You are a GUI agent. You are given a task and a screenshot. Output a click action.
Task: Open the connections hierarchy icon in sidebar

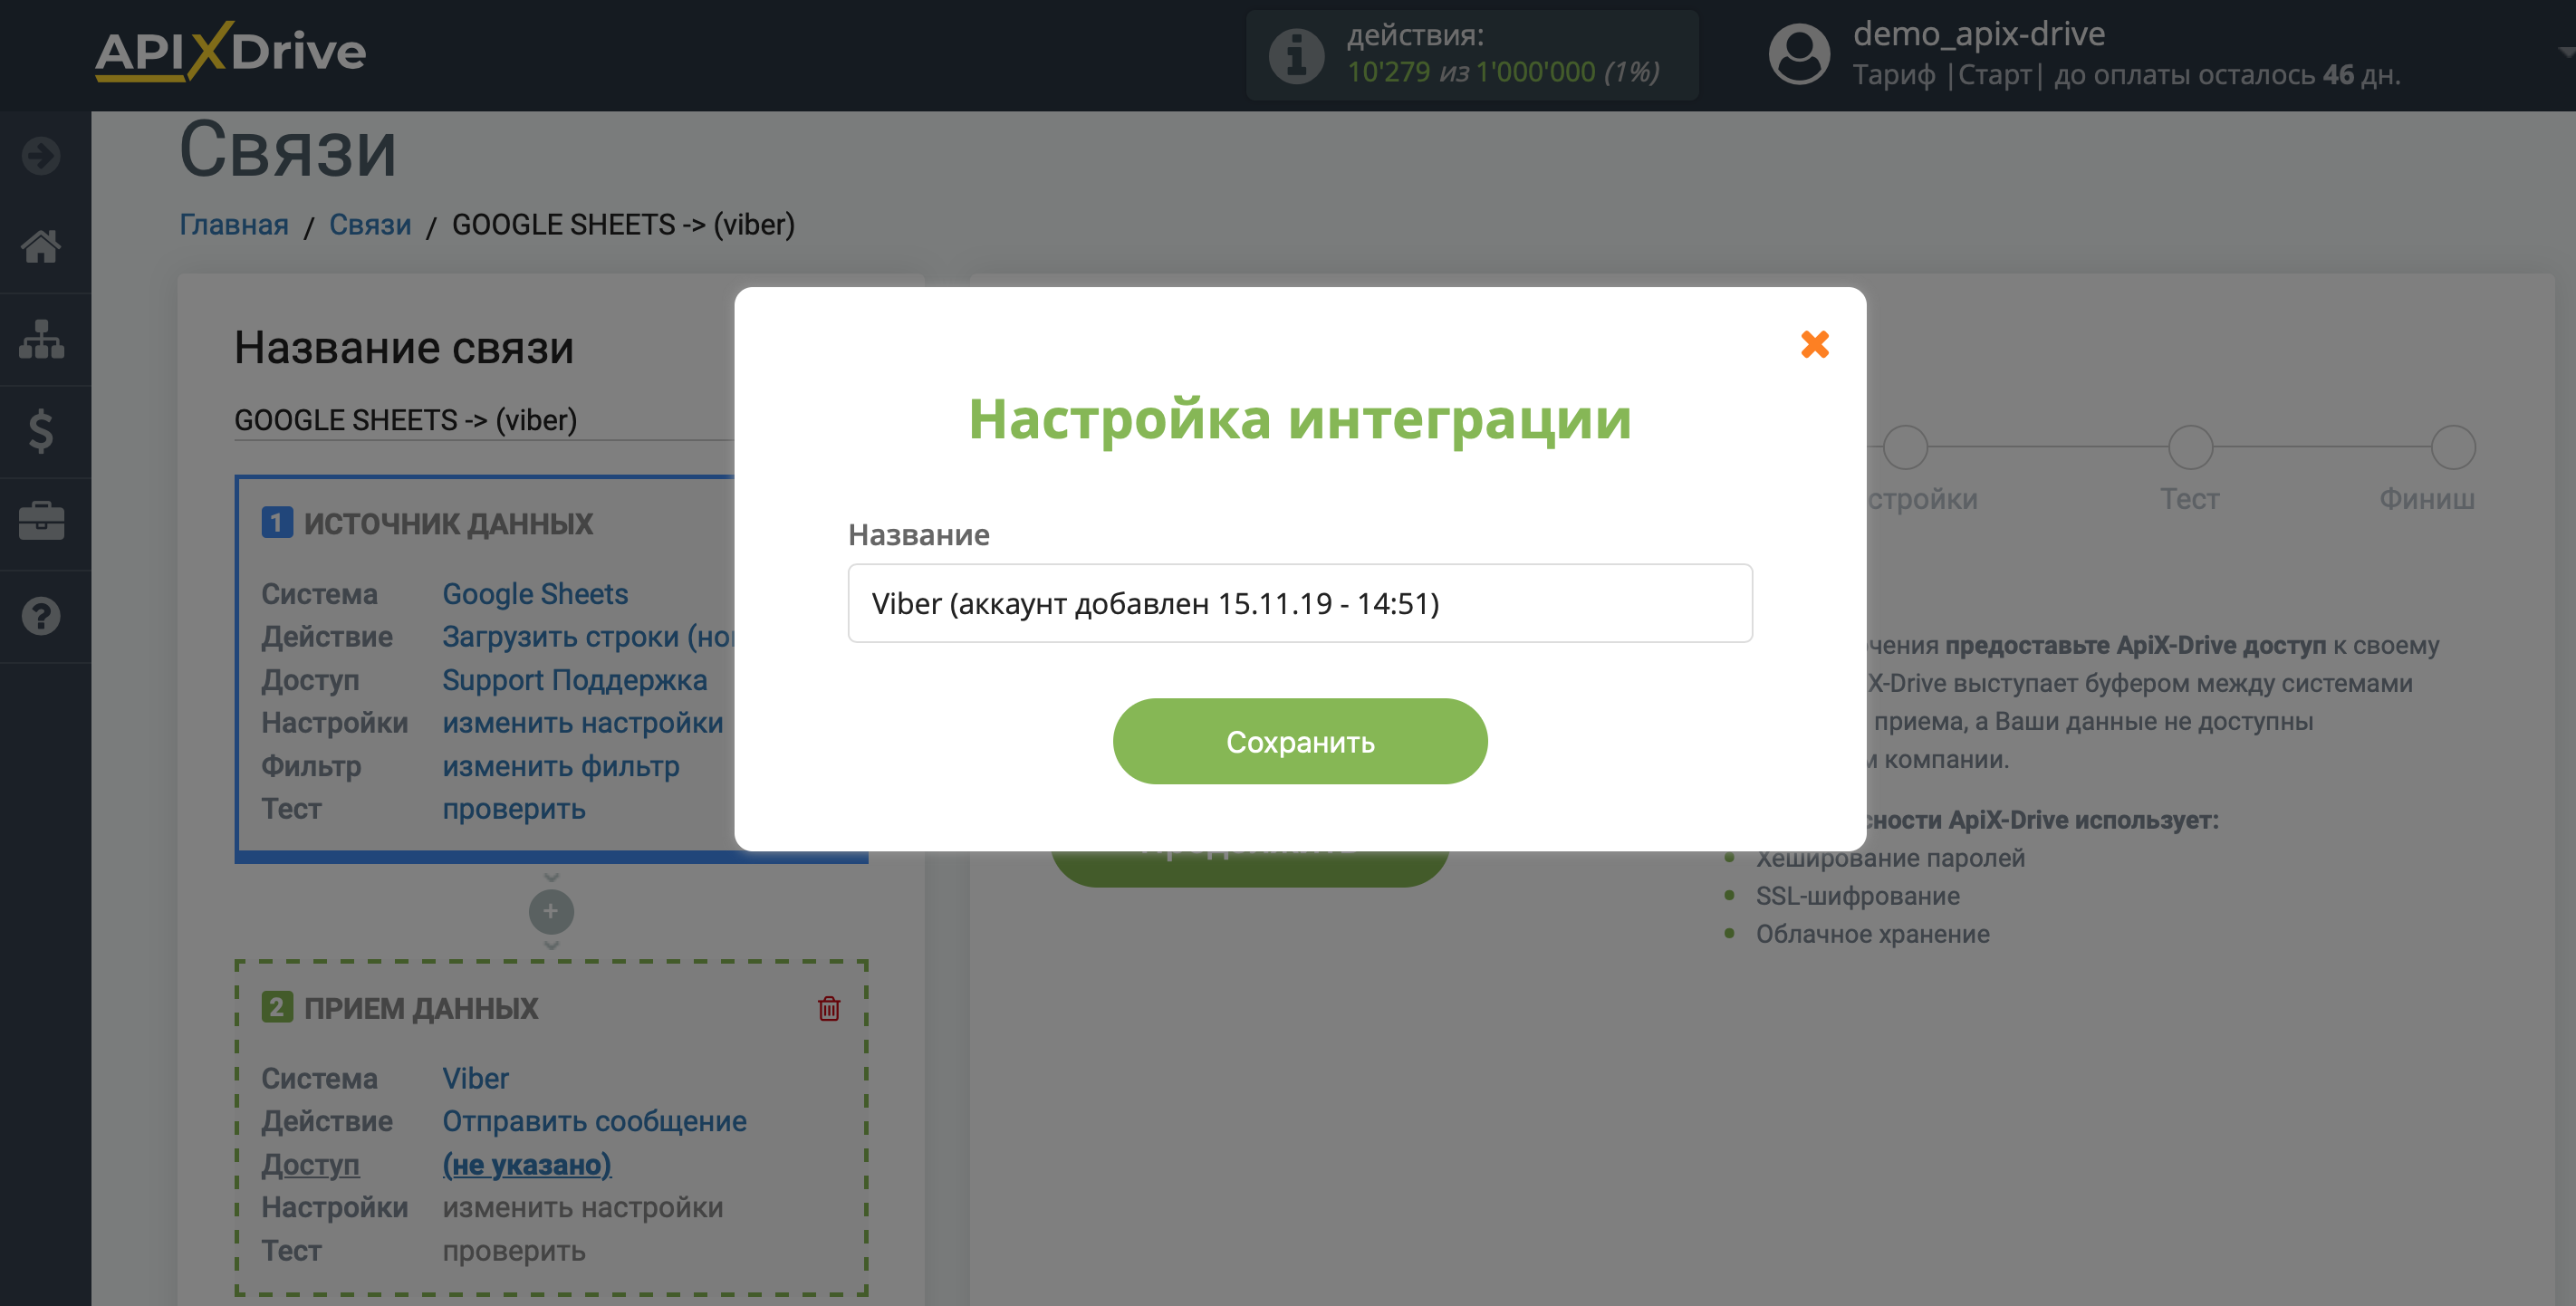click(x=41, y=339)
